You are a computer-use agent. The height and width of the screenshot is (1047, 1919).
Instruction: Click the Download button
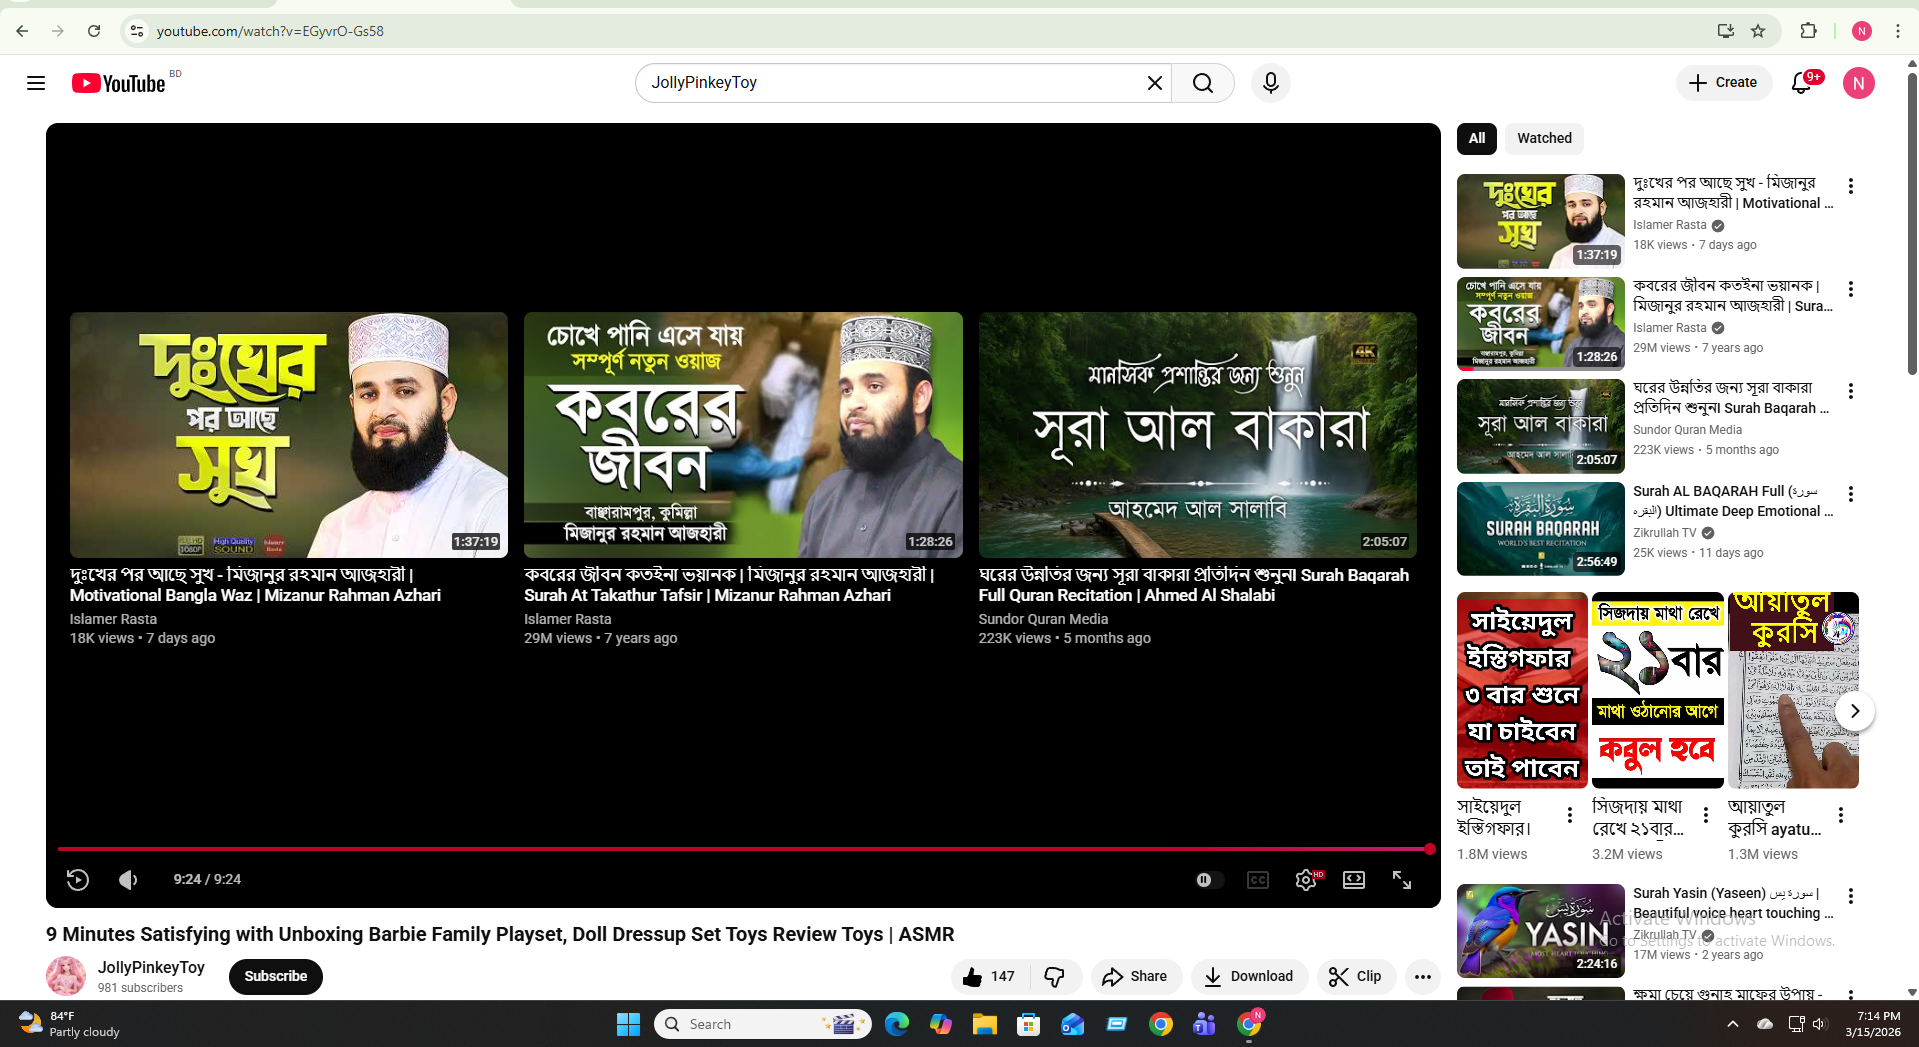(x=1249, y=977)
